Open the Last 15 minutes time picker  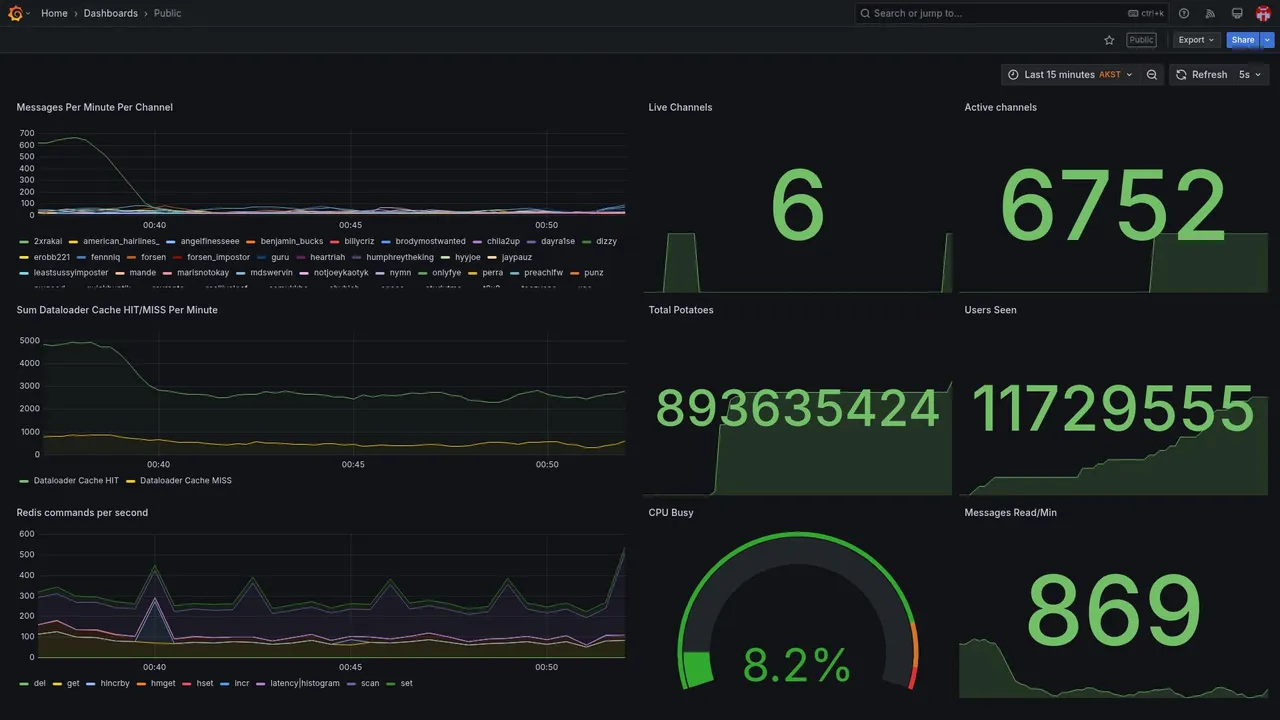pyautogui.click(x=1070, y=75)
